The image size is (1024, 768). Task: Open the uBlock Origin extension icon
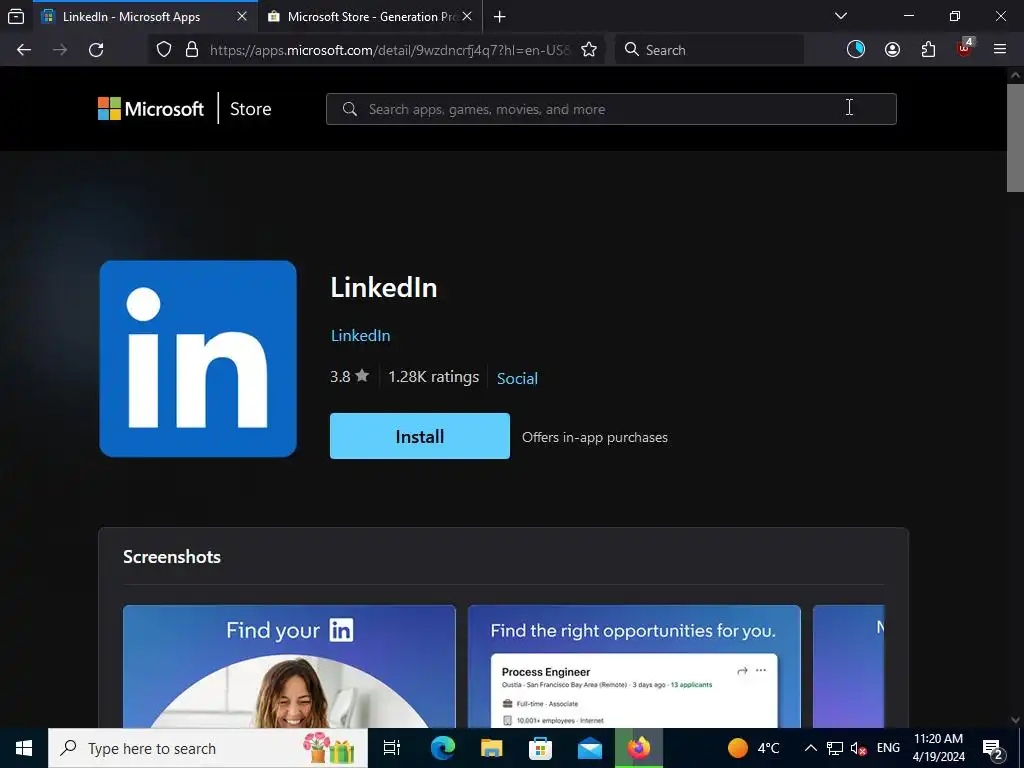pos(965,48)
